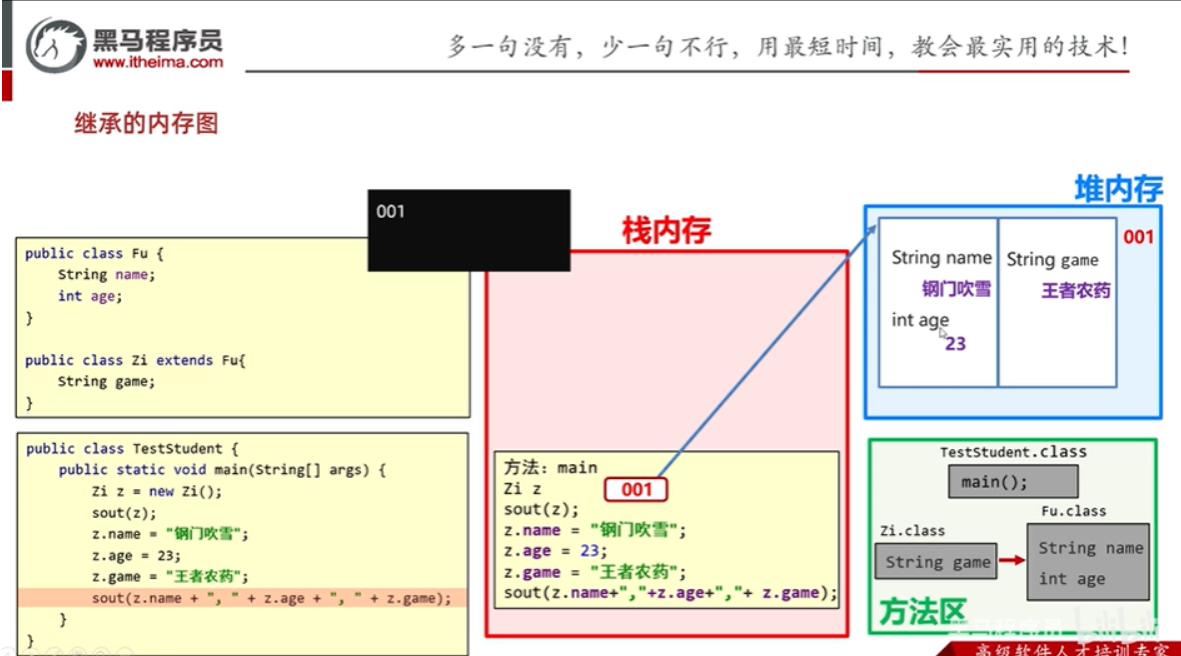Click the String name field in heap memory
1181x656 pixels.
tap(941, 257)
